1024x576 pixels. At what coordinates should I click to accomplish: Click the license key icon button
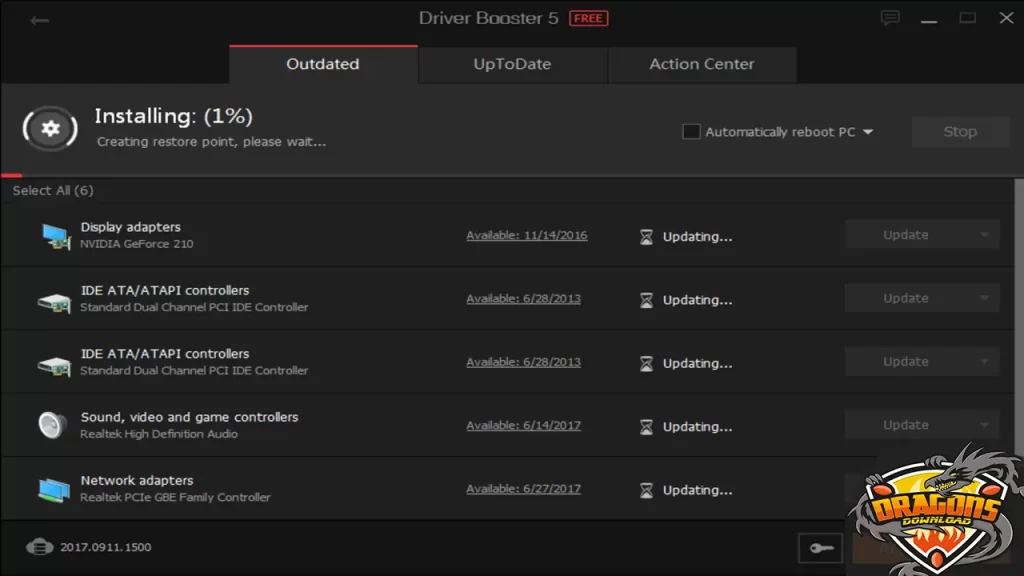[x=820, y=547]
